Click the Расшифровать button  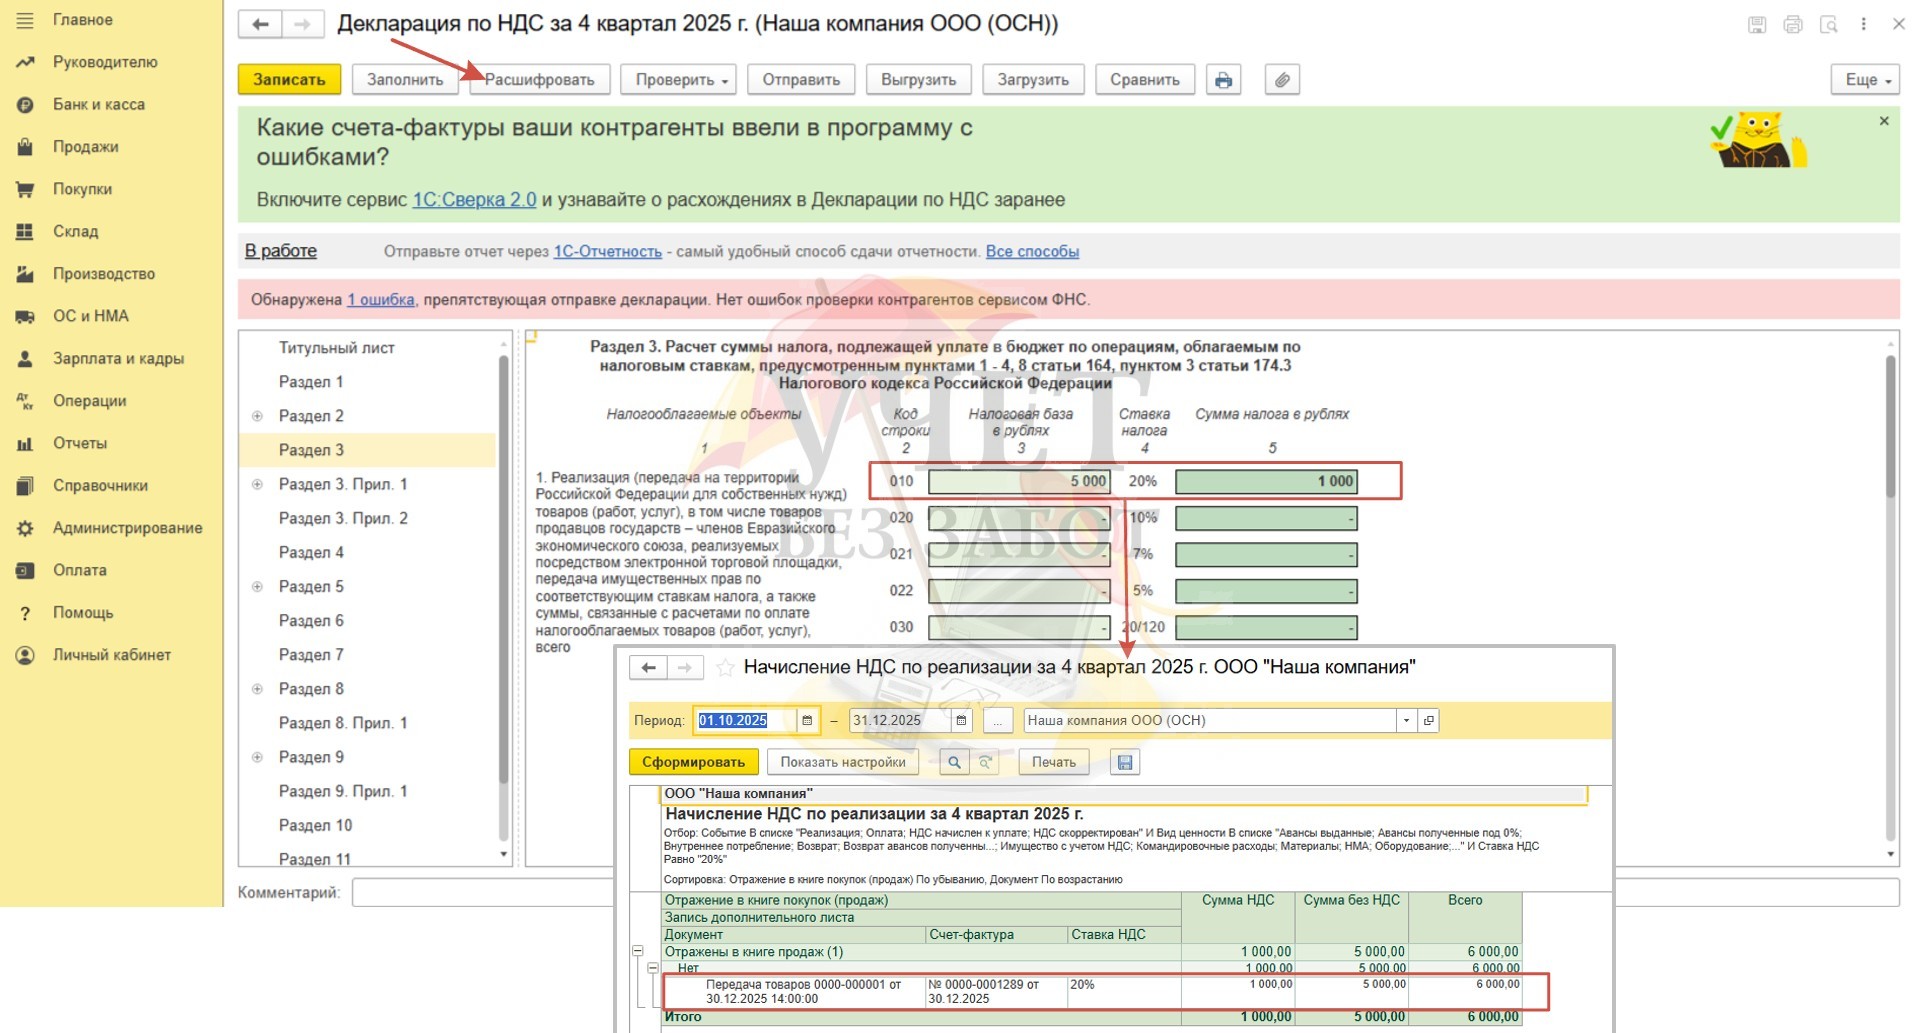[539, 80]
